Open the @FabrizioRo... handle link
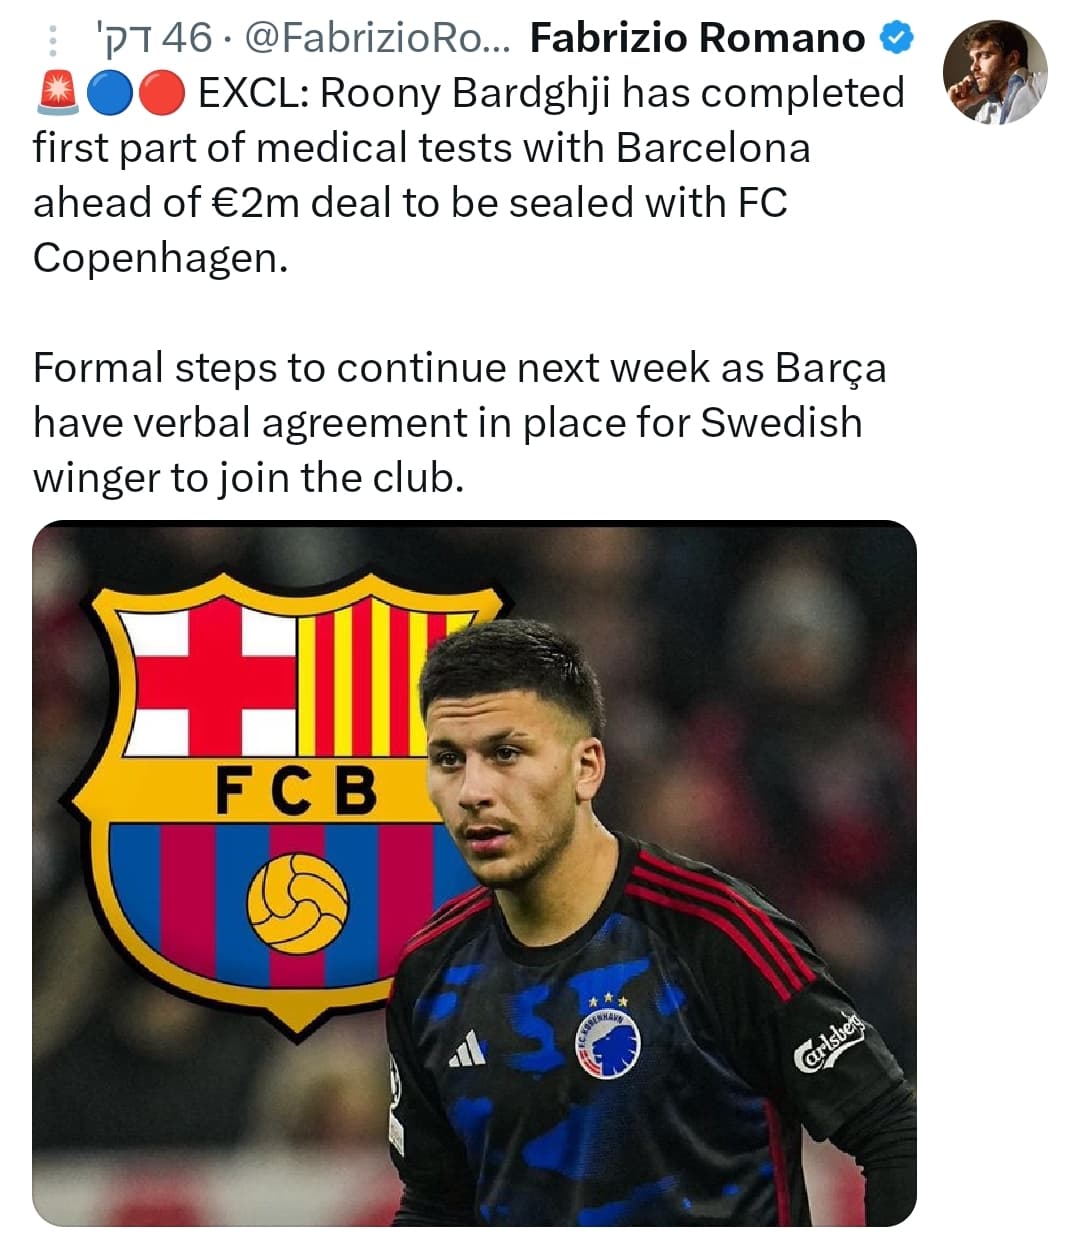This screenshot has height=1244, width=1080. [x=377, y=39]
